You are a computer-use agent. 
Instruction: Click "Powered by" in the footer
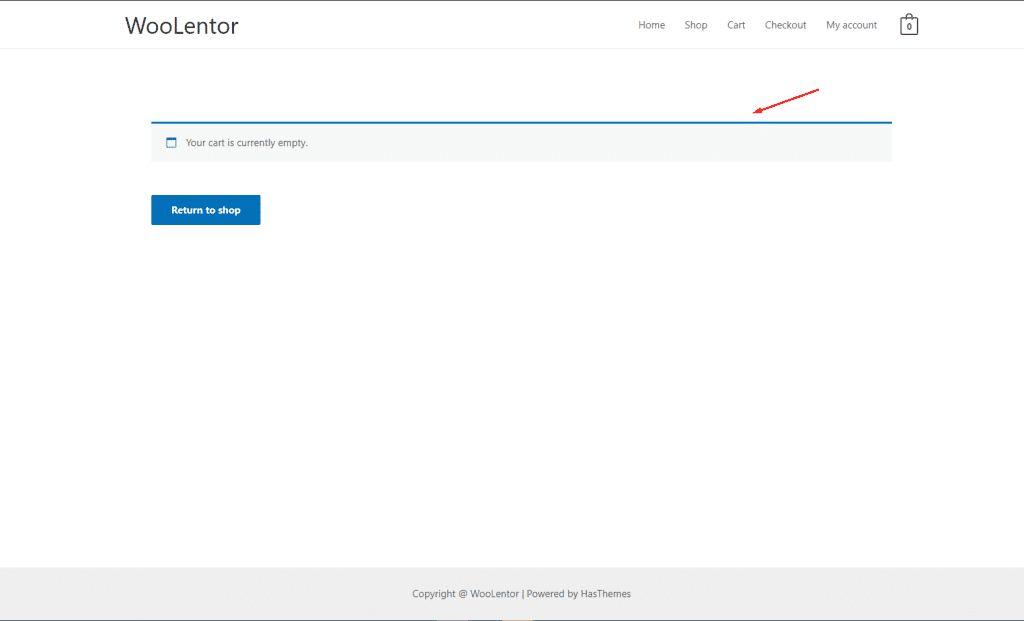(552, 594)
